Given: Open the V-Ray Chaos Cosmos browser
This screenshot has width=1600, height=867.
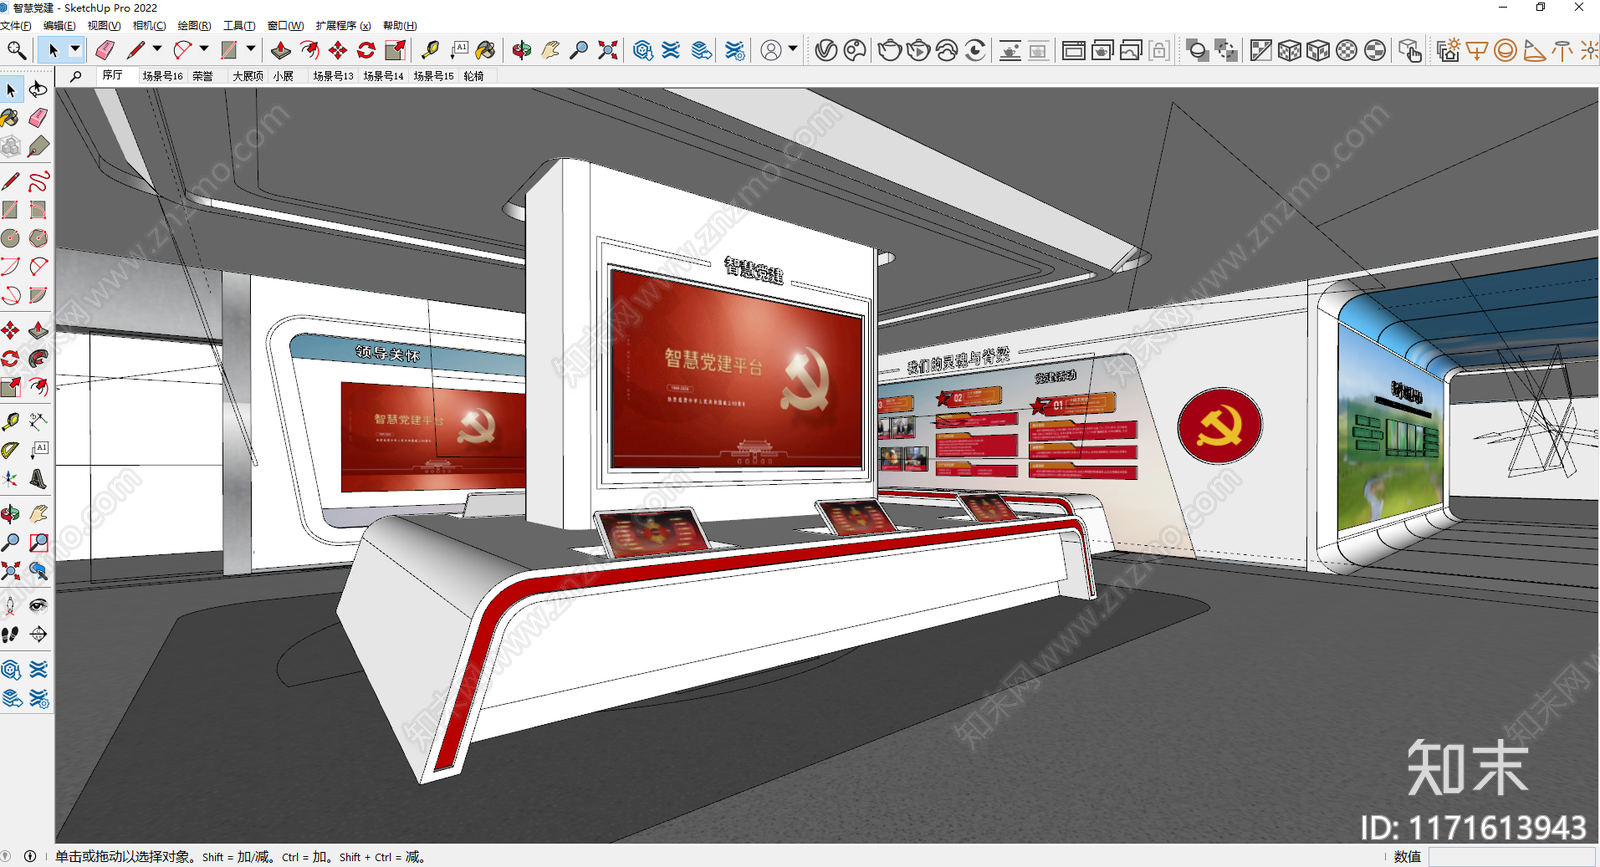Looking at the screenshot, I should (855, 50).
